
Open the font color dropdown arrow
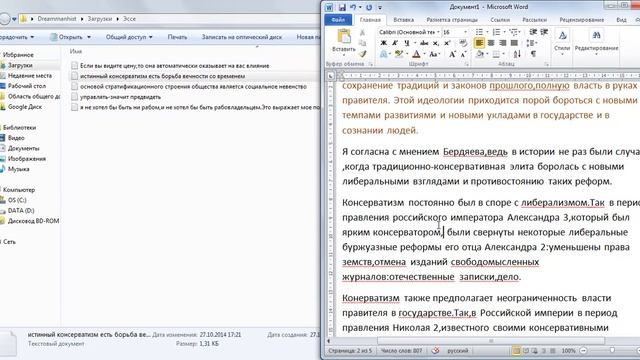pyautogui.click(x=424, y=54)
